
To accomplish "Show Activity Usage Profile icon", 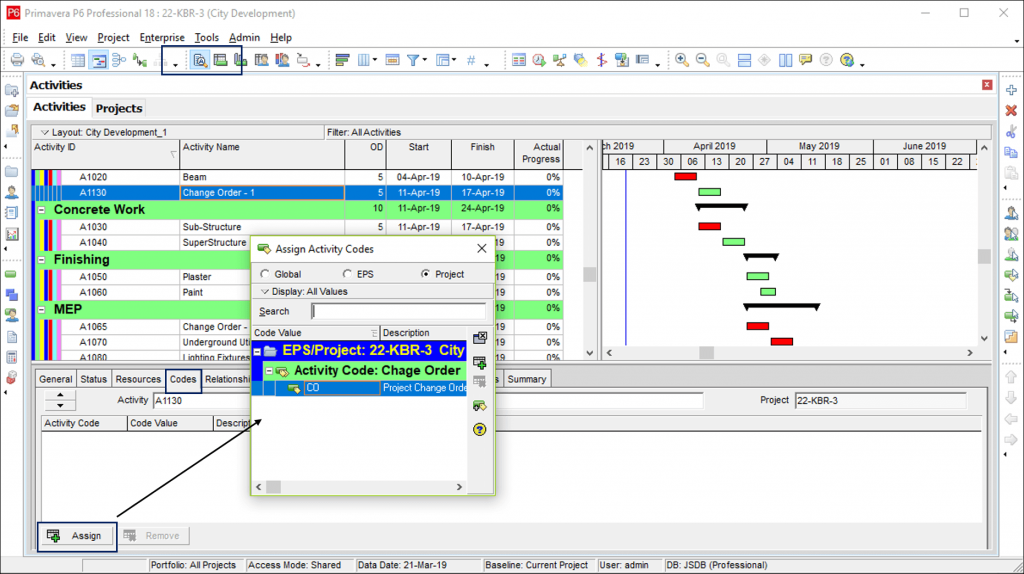I will pos(240,60).
